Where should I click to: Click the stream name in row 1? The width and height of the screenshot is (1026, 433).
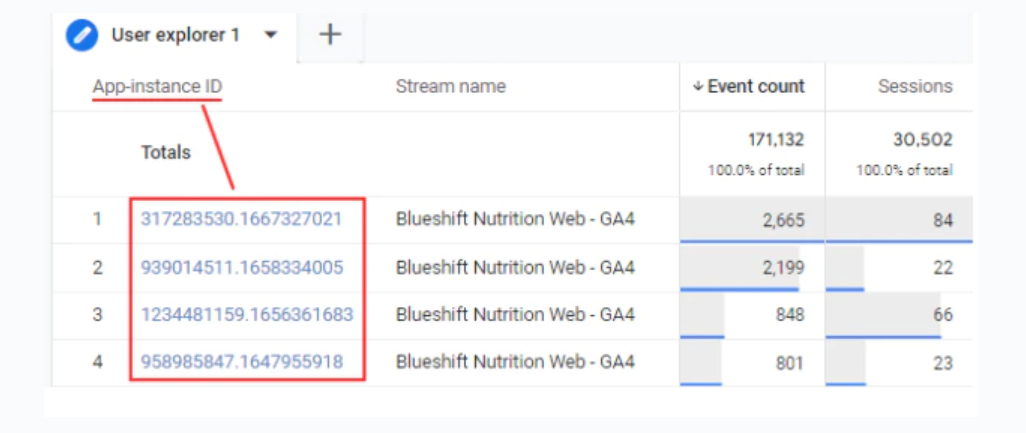click(x=516, y=219)
